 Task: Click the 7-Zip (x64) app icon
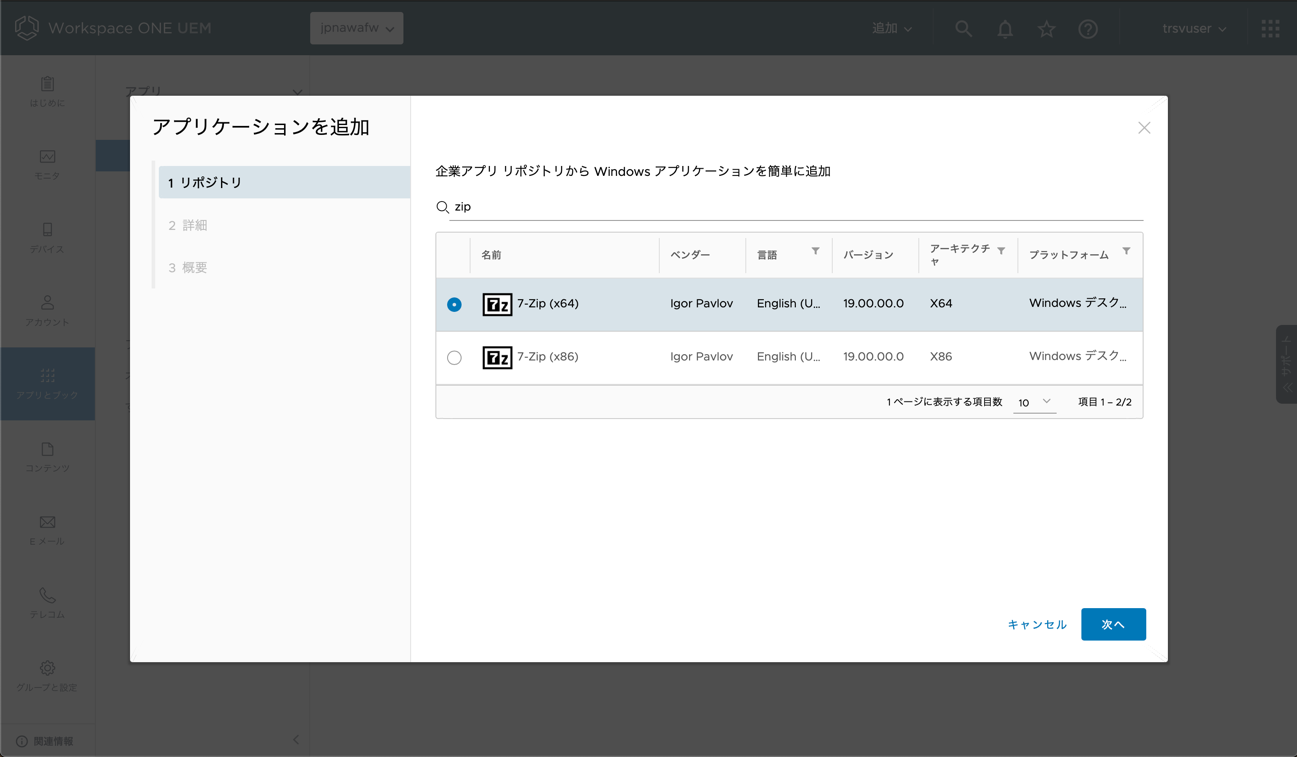(497, 304)
